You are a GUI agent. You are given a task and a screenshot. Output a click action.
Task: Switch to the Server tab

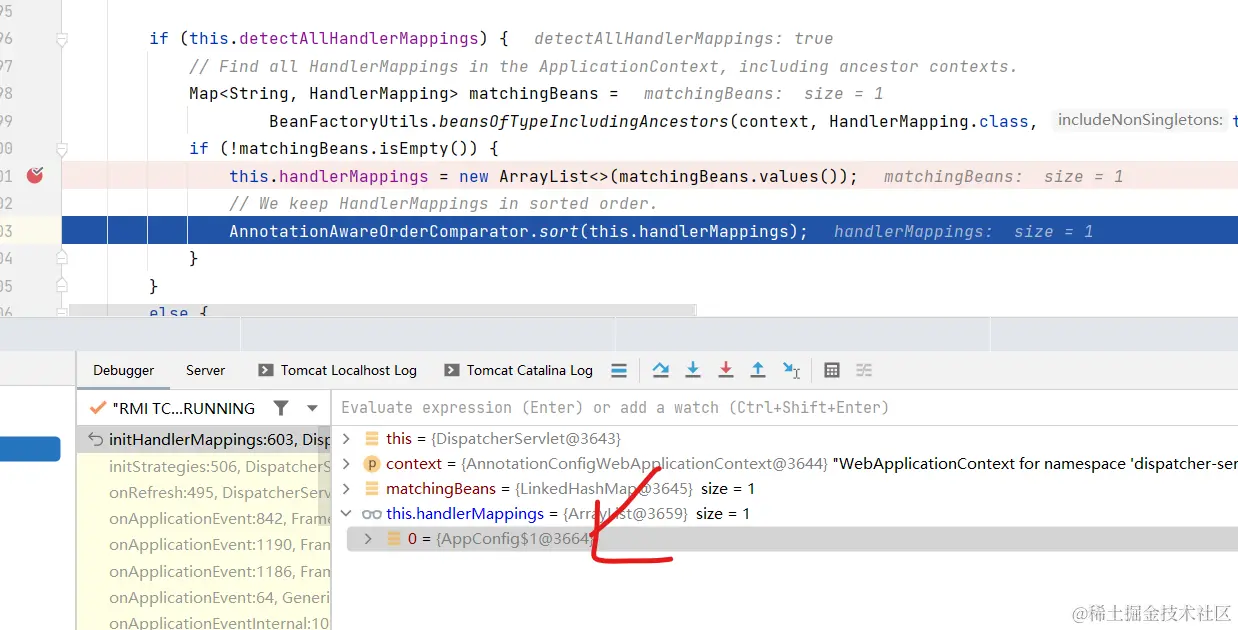click(206, 370)
